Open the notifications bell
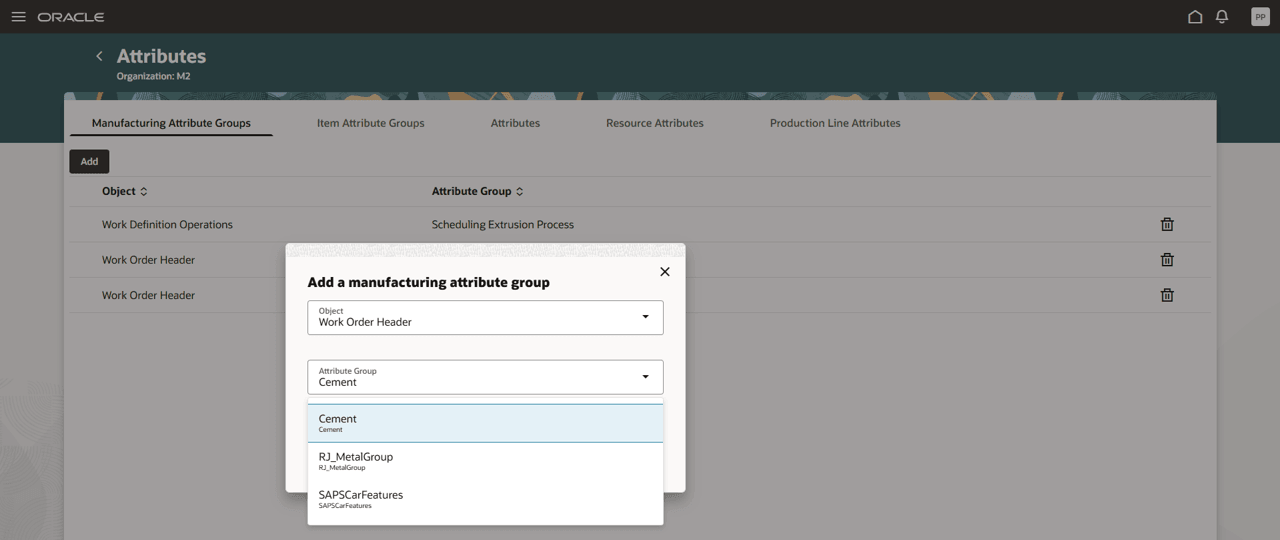 tap(1222, 17)
